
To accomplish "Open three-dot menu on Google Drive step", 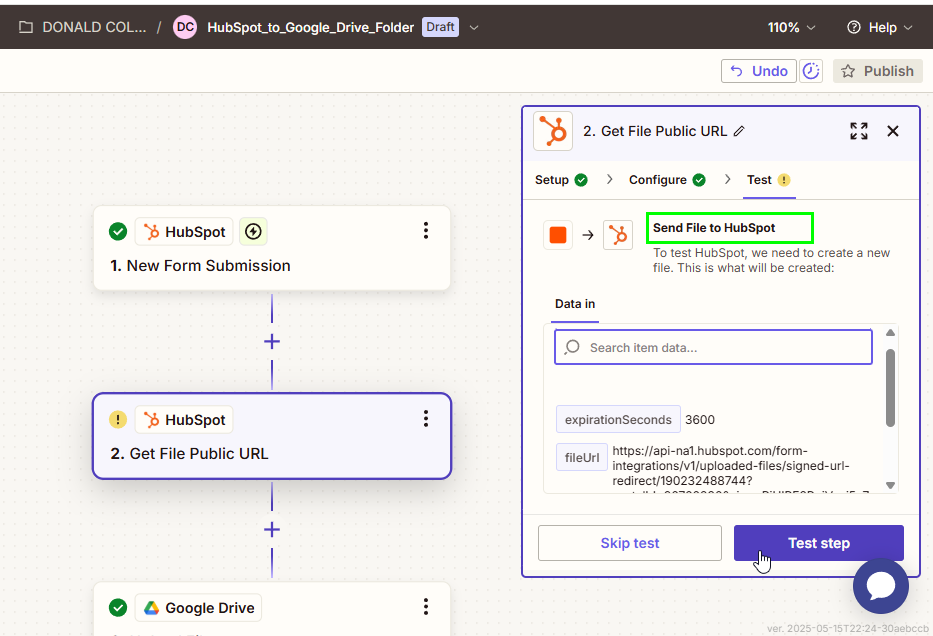I will 425,607.
